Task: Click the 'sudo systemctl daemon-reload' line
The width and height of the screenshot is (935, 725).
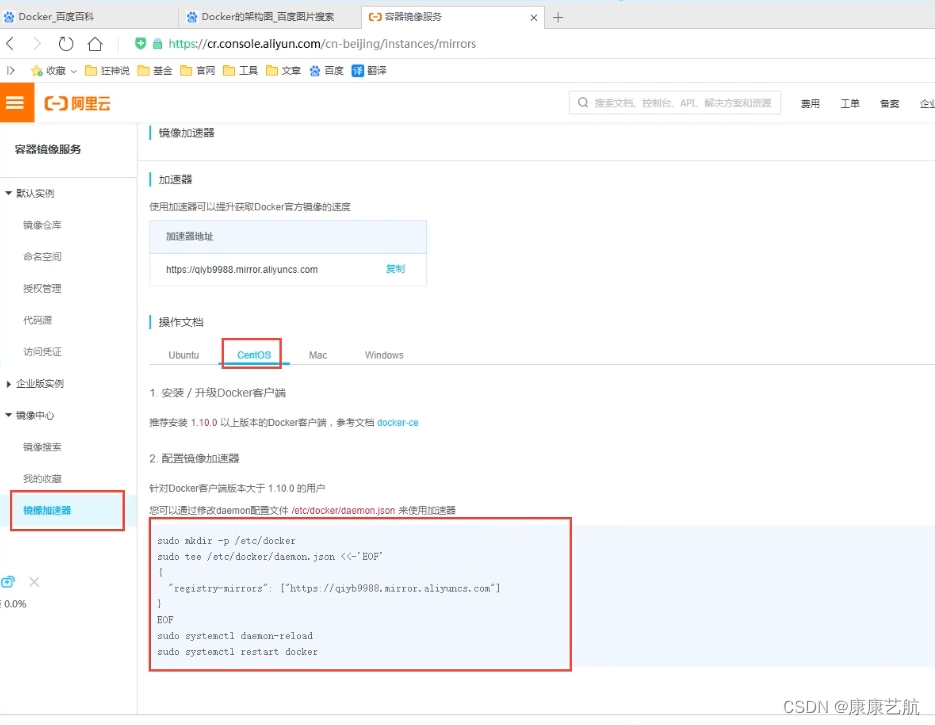Action: point(235,636)
